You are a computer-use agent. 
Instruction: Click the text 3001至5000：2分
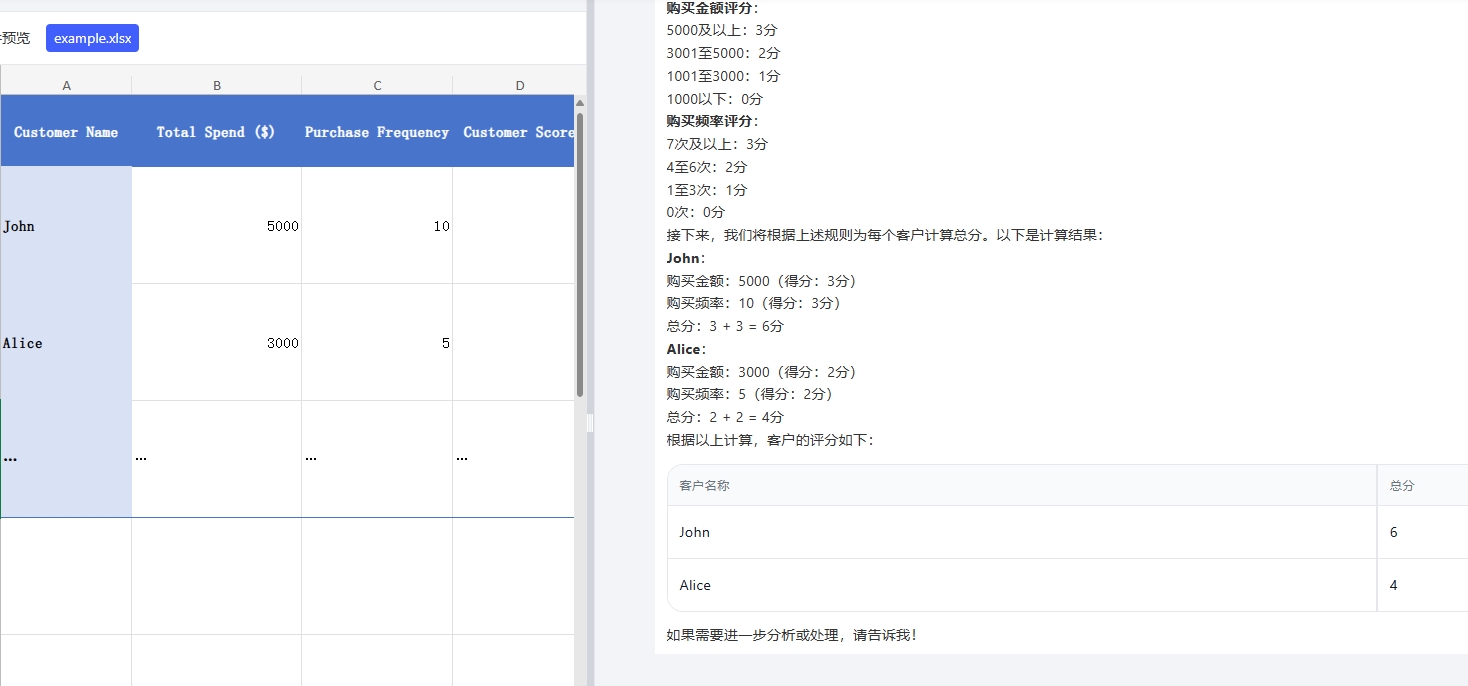[724, 53]
